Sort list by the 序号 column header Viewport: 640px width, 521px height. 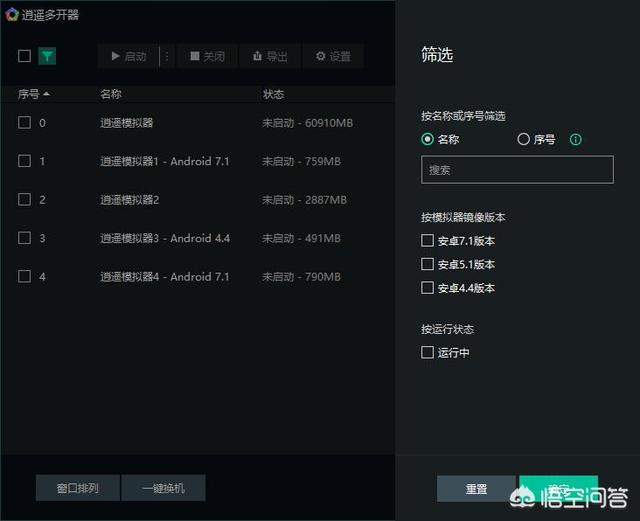click(33, 95)
